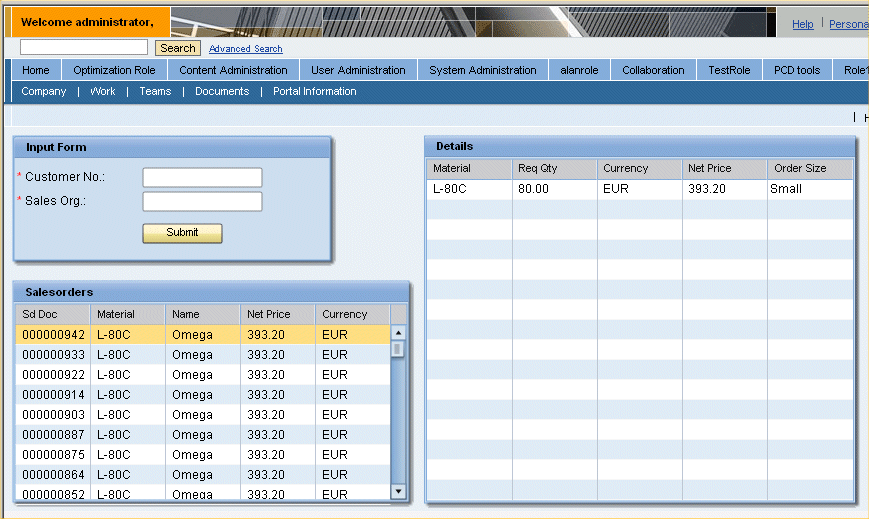Go to the Documents submenu item

tap(222, 91)
